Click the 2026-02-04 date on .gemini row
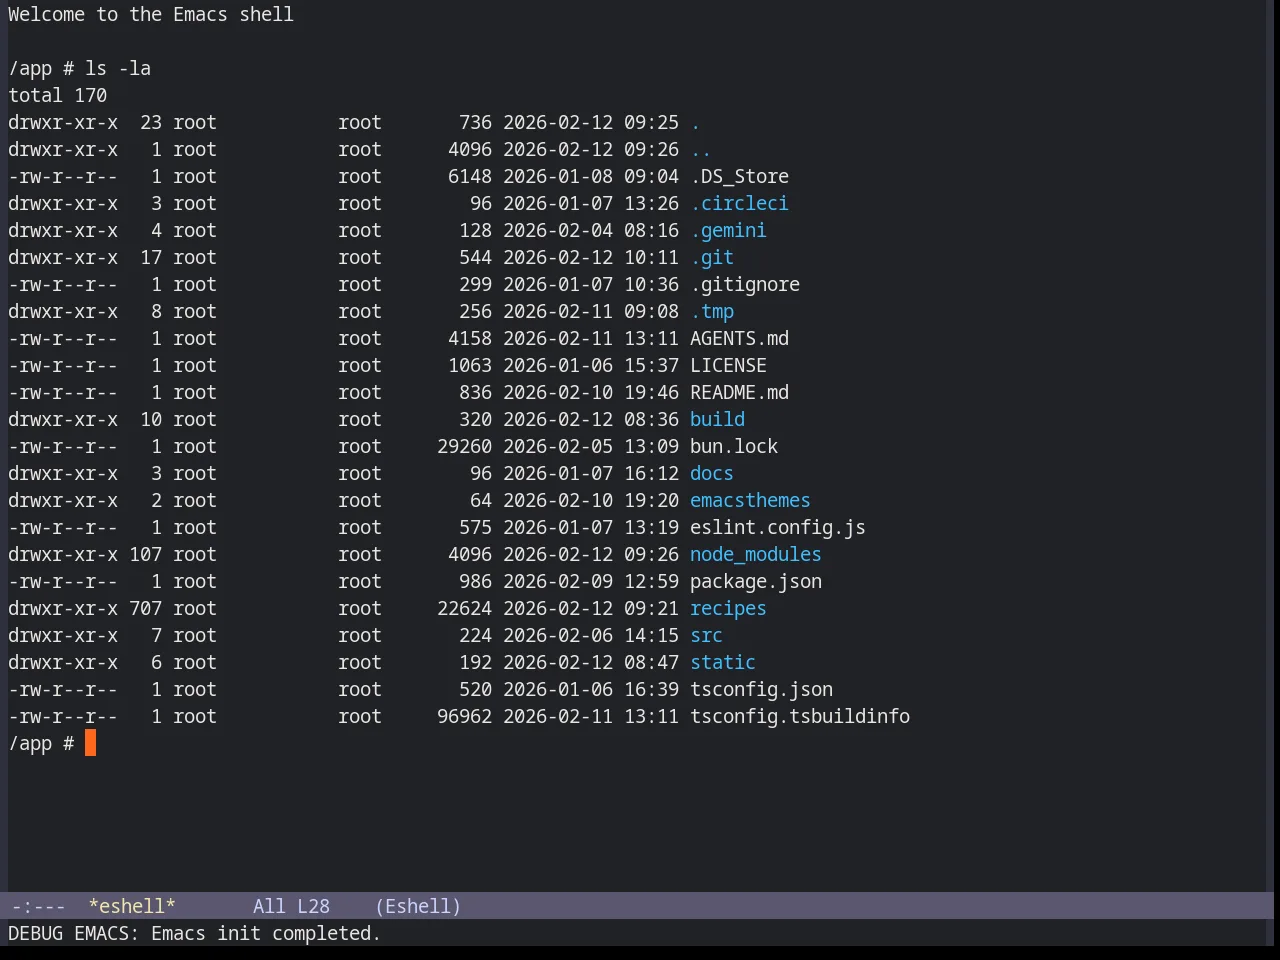1280x960 pixels. click(x=558, y=231)
